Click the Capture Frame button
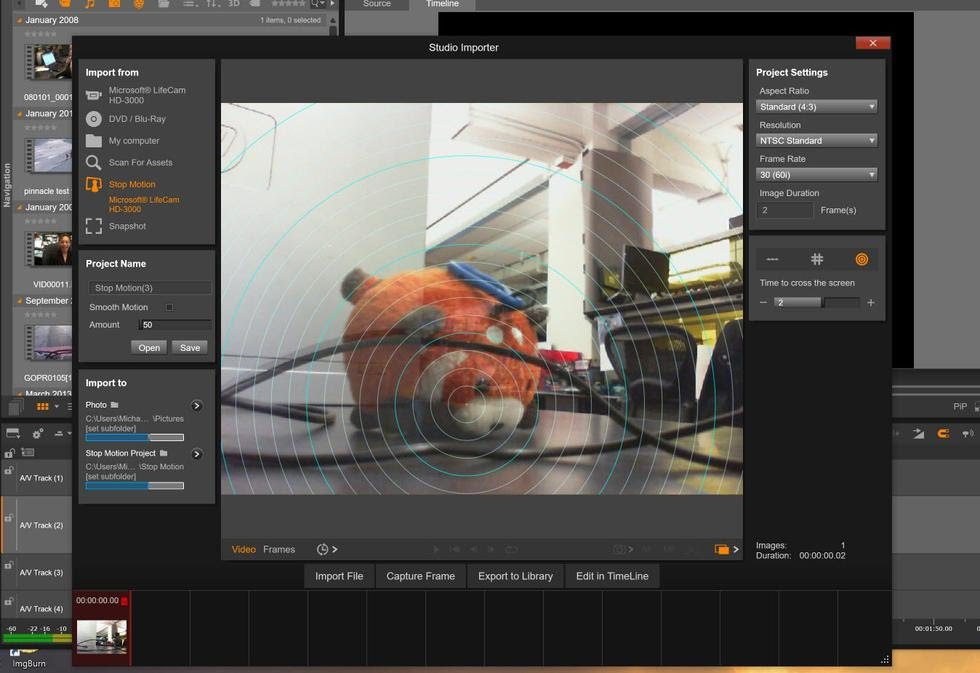 coord(421,576)
